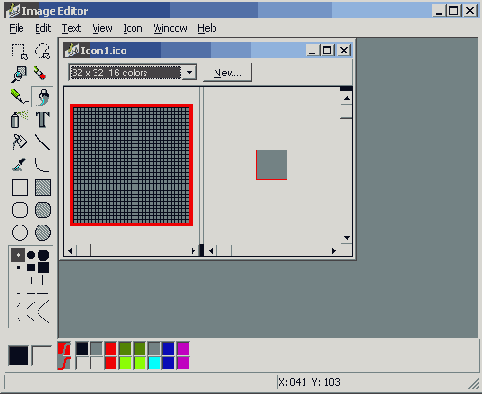Choose the Text tool
The width and height of the screenshot is (482, 394).
point(43,119)
